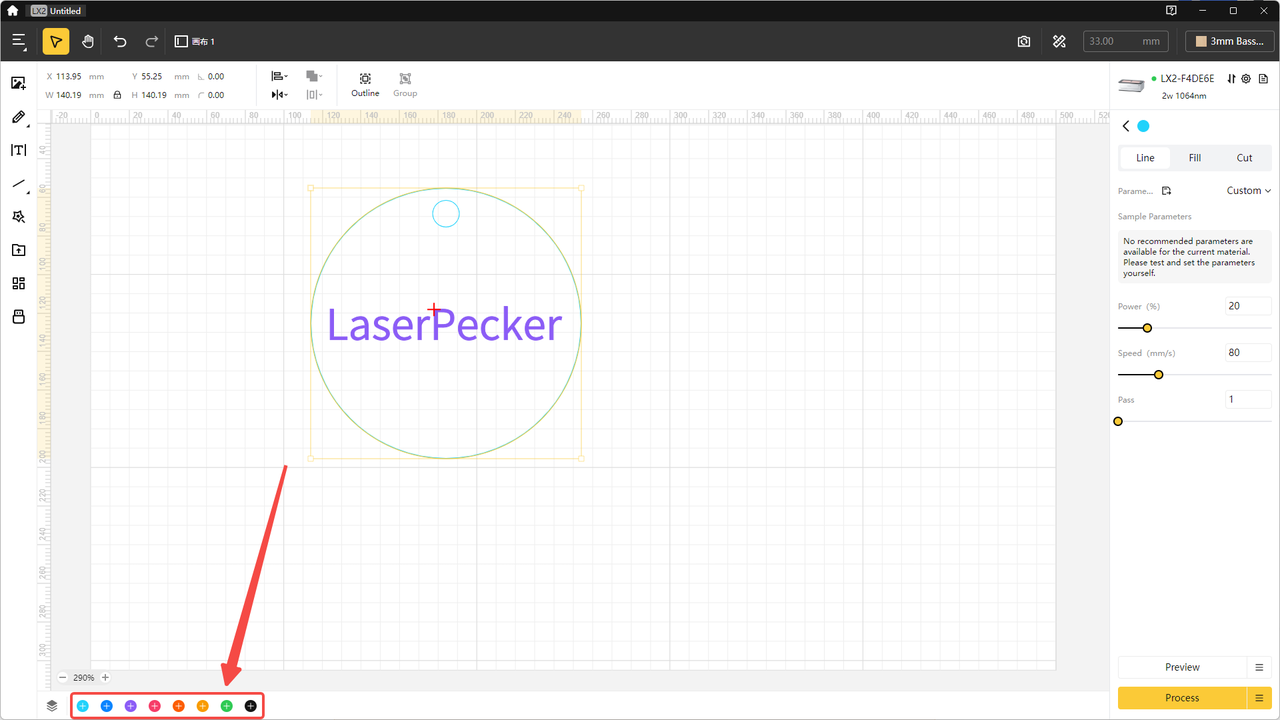Select the line drawing tool

click(18, 184)
